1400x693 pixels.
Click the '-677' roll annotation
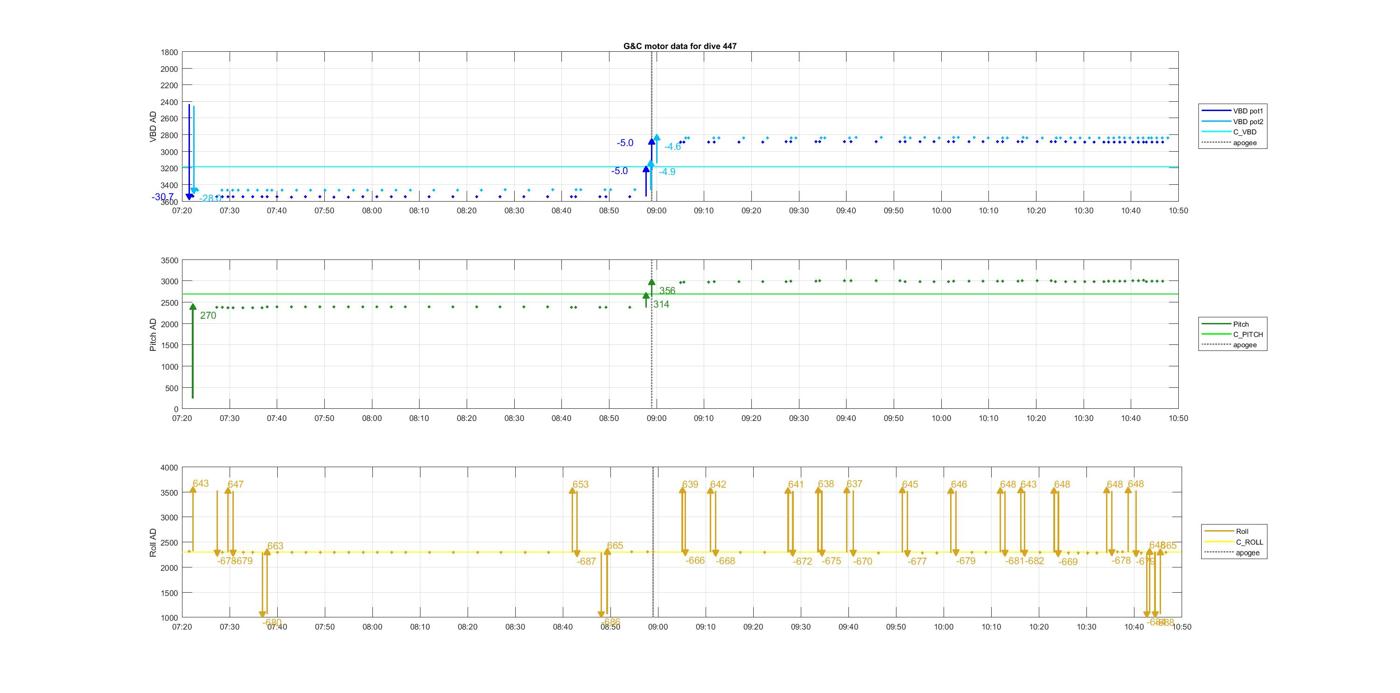[917, 562]
